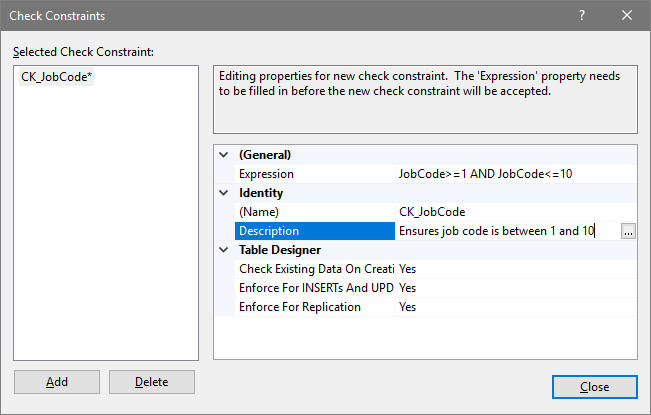651x415 pixels.
Task: Collapse the Table Designer section
Action: [x=224, y=250]
